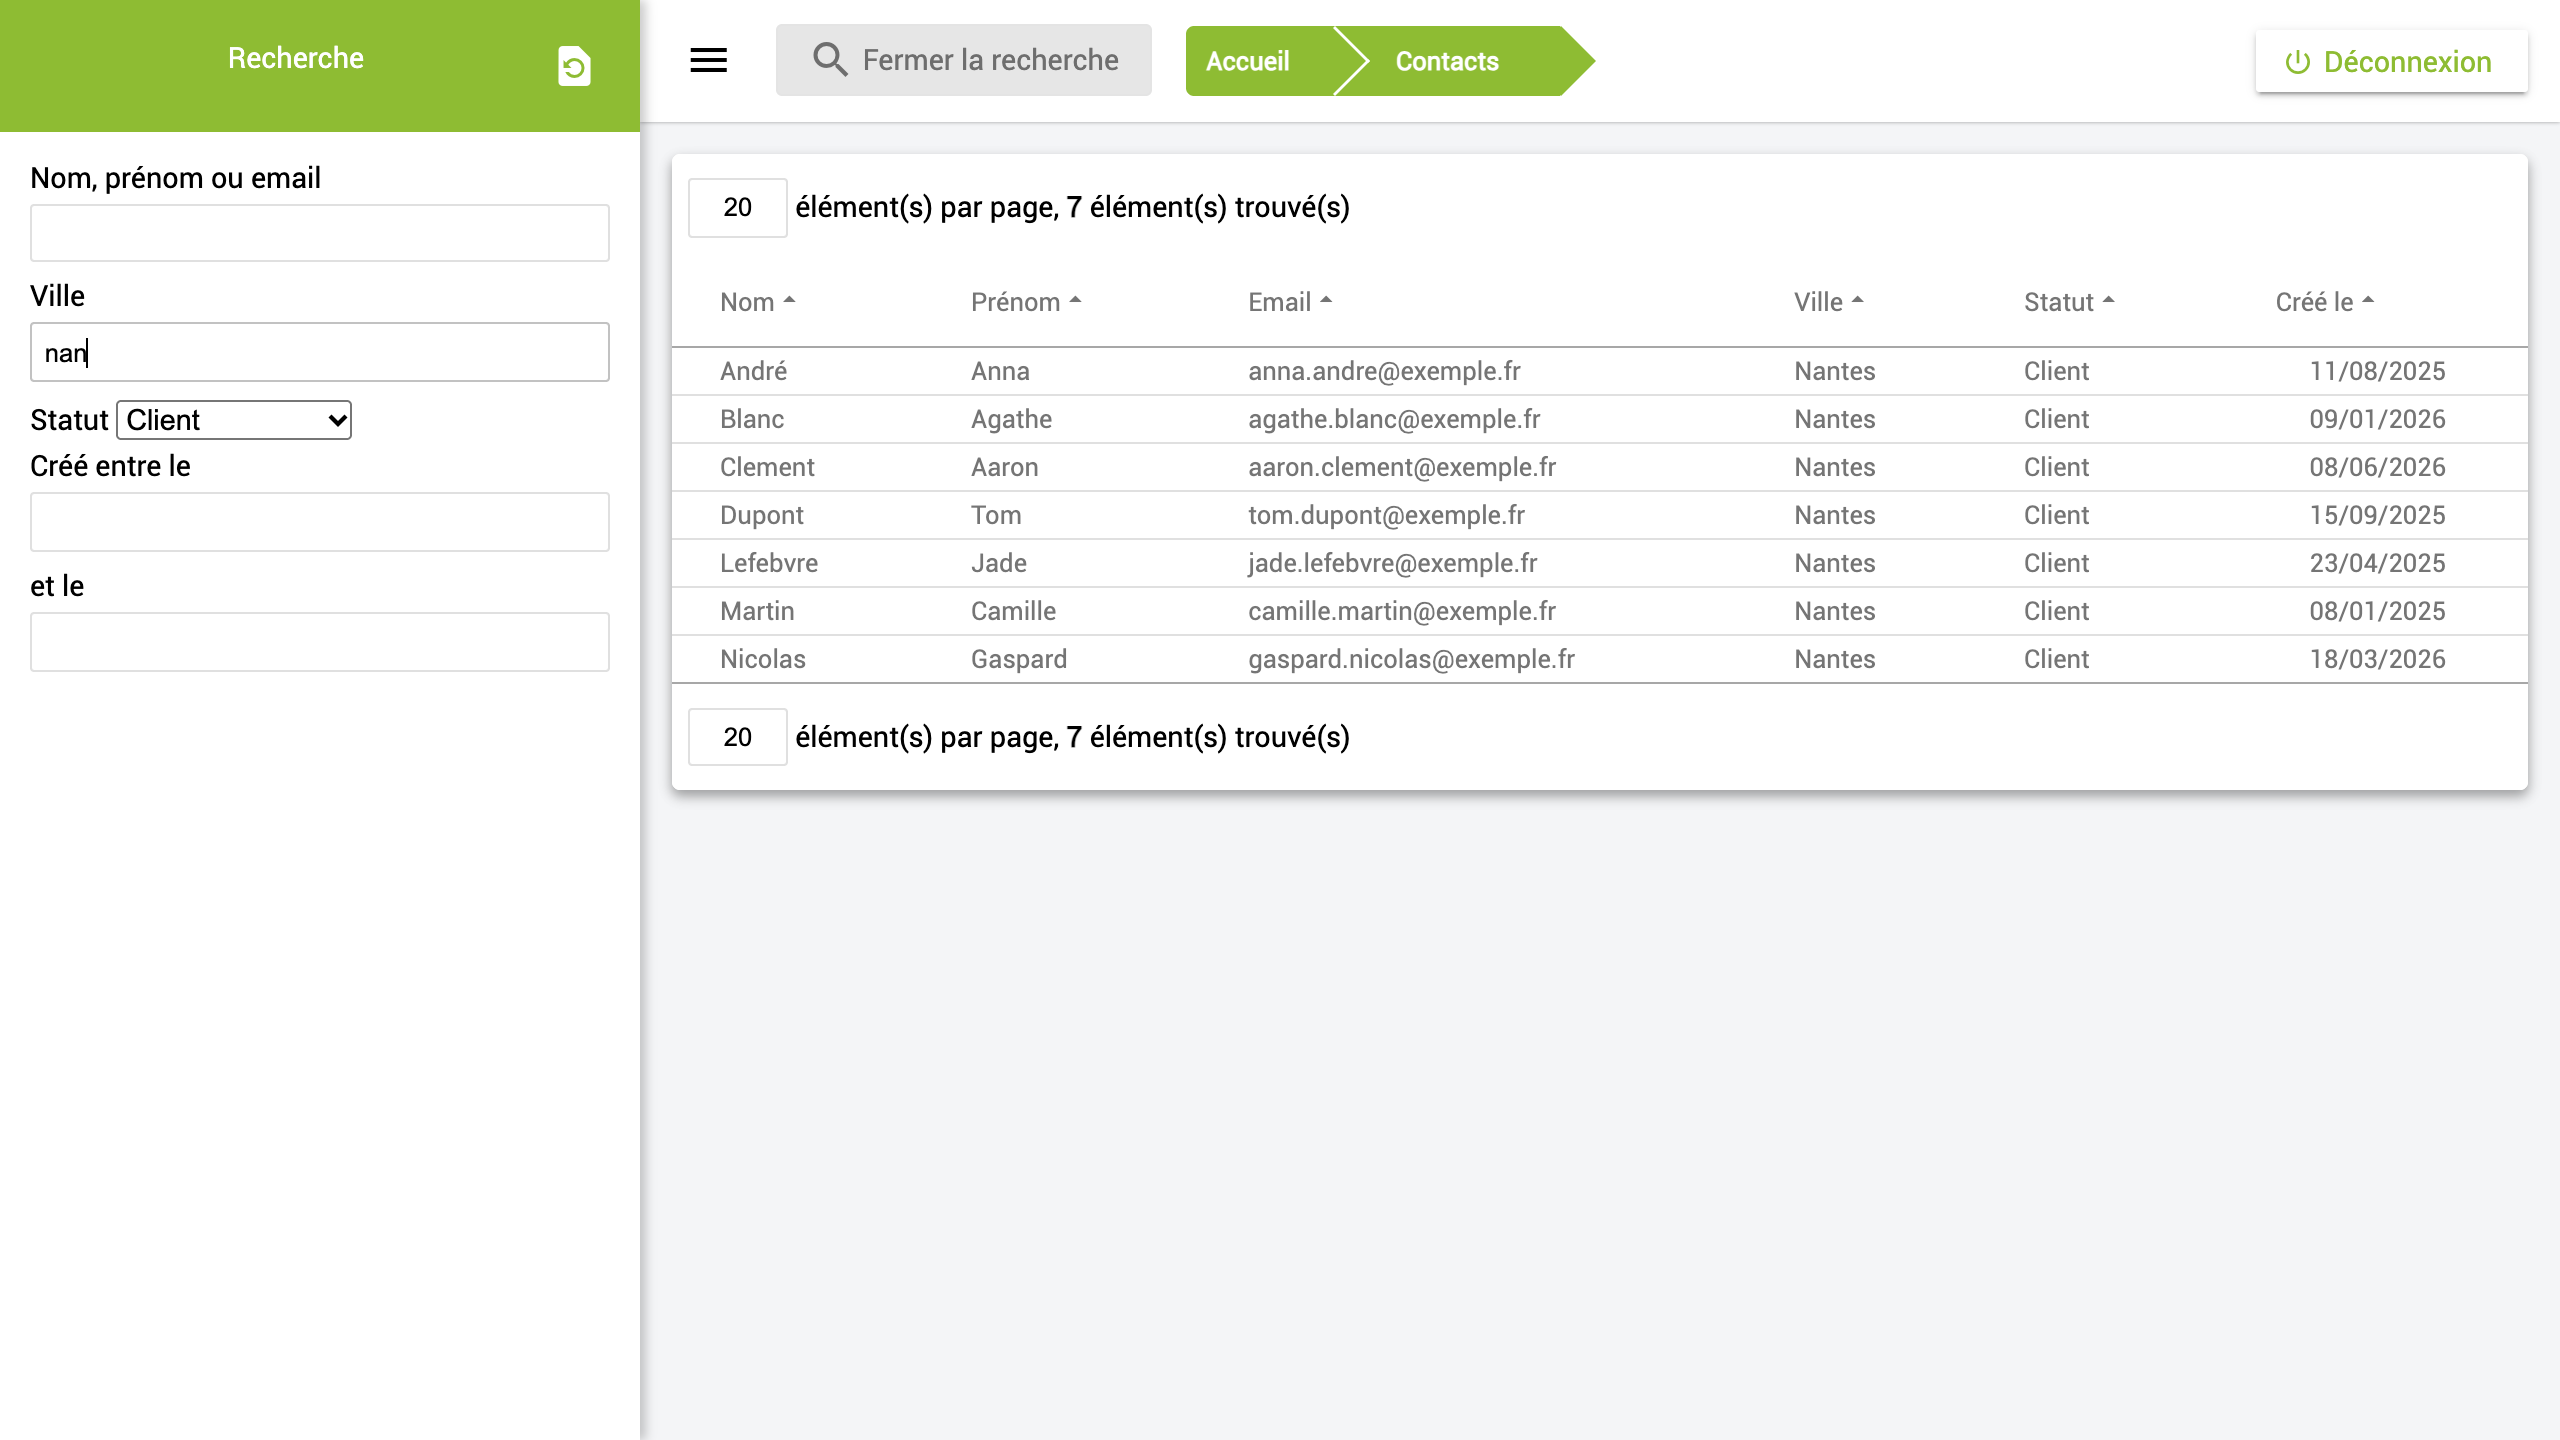Select the Nicolas row name
This screenshot has width=2560, height=1440.
point(762,659)
